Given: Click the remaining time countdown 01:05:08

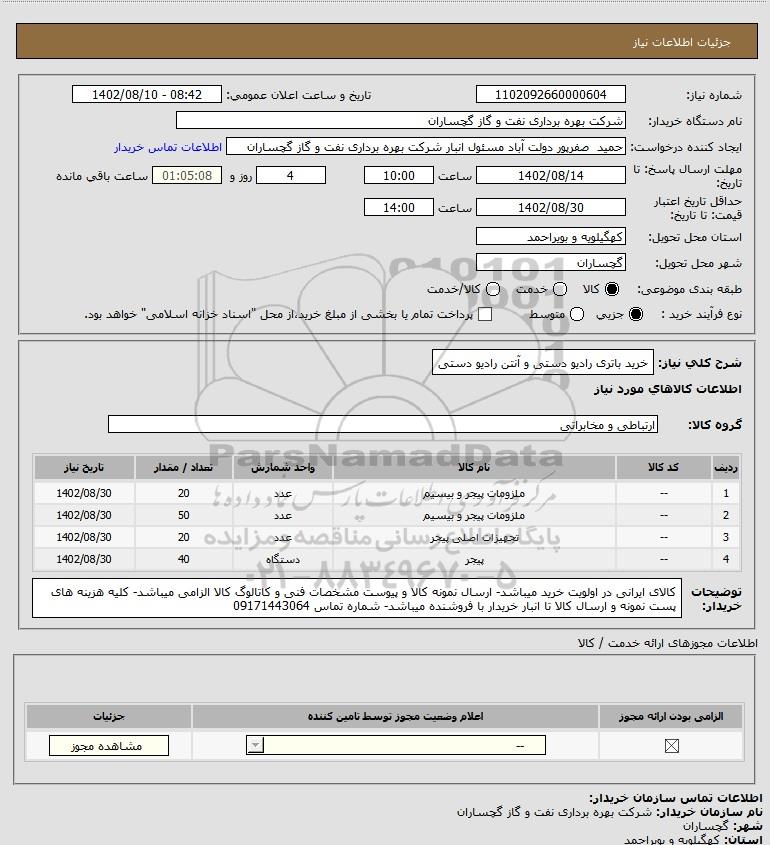Looking at the screenshot, I should [x=187, y=175].
